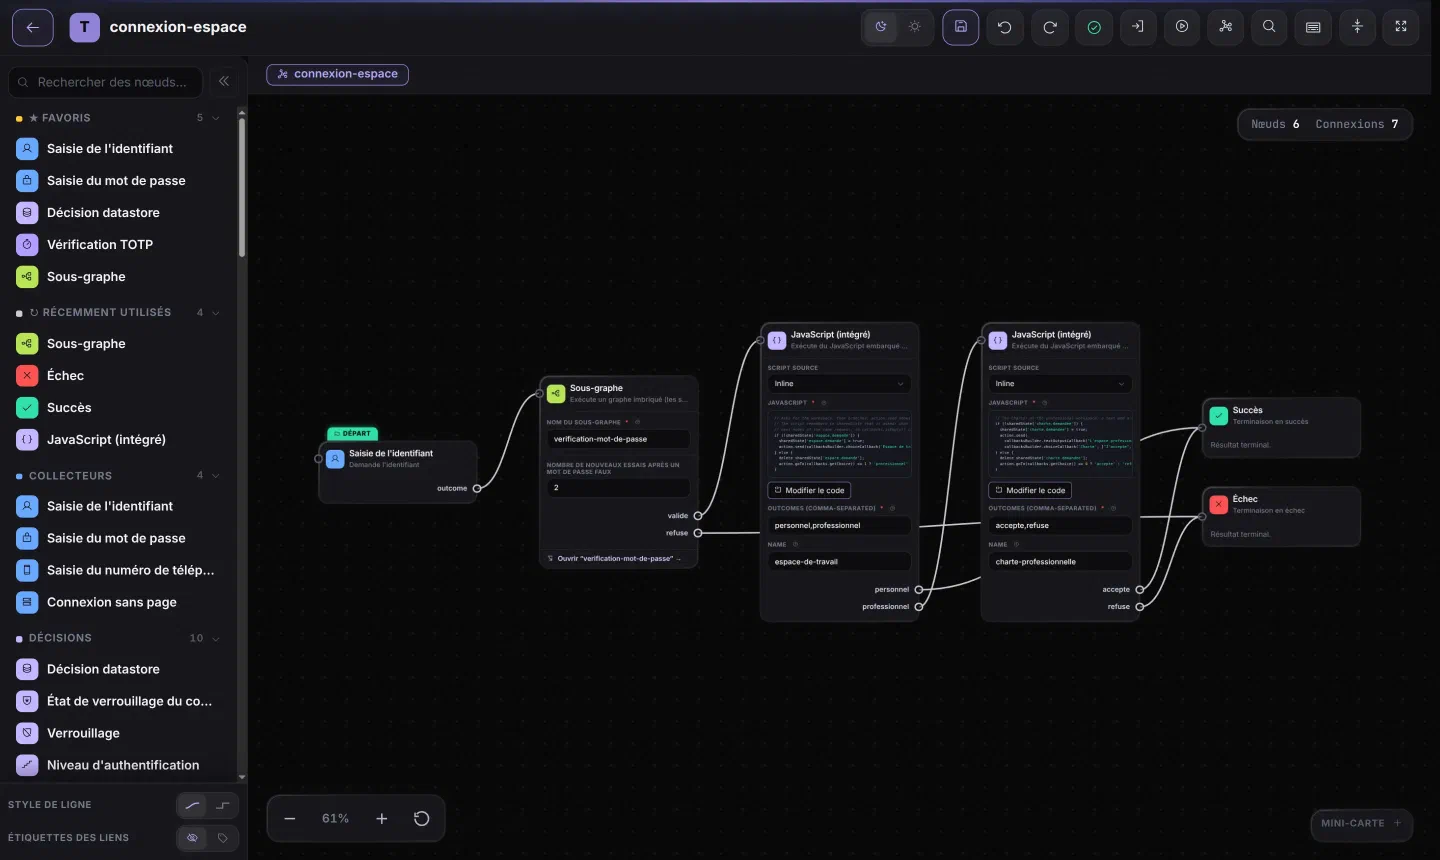1440x860 pixels.
Task: Enter fullscreen with expand arrows icon
Action: click(x=1401, y=27)
